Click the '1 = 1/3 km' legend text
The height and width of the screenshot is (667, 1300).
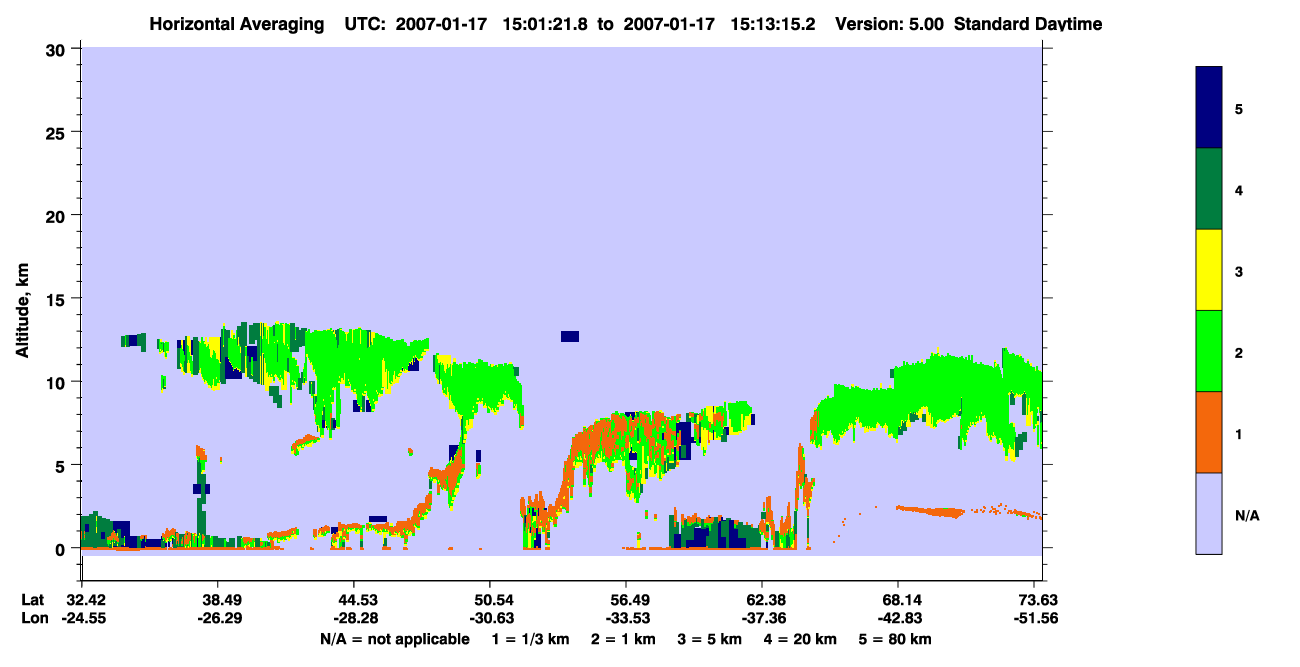(530, 639)
